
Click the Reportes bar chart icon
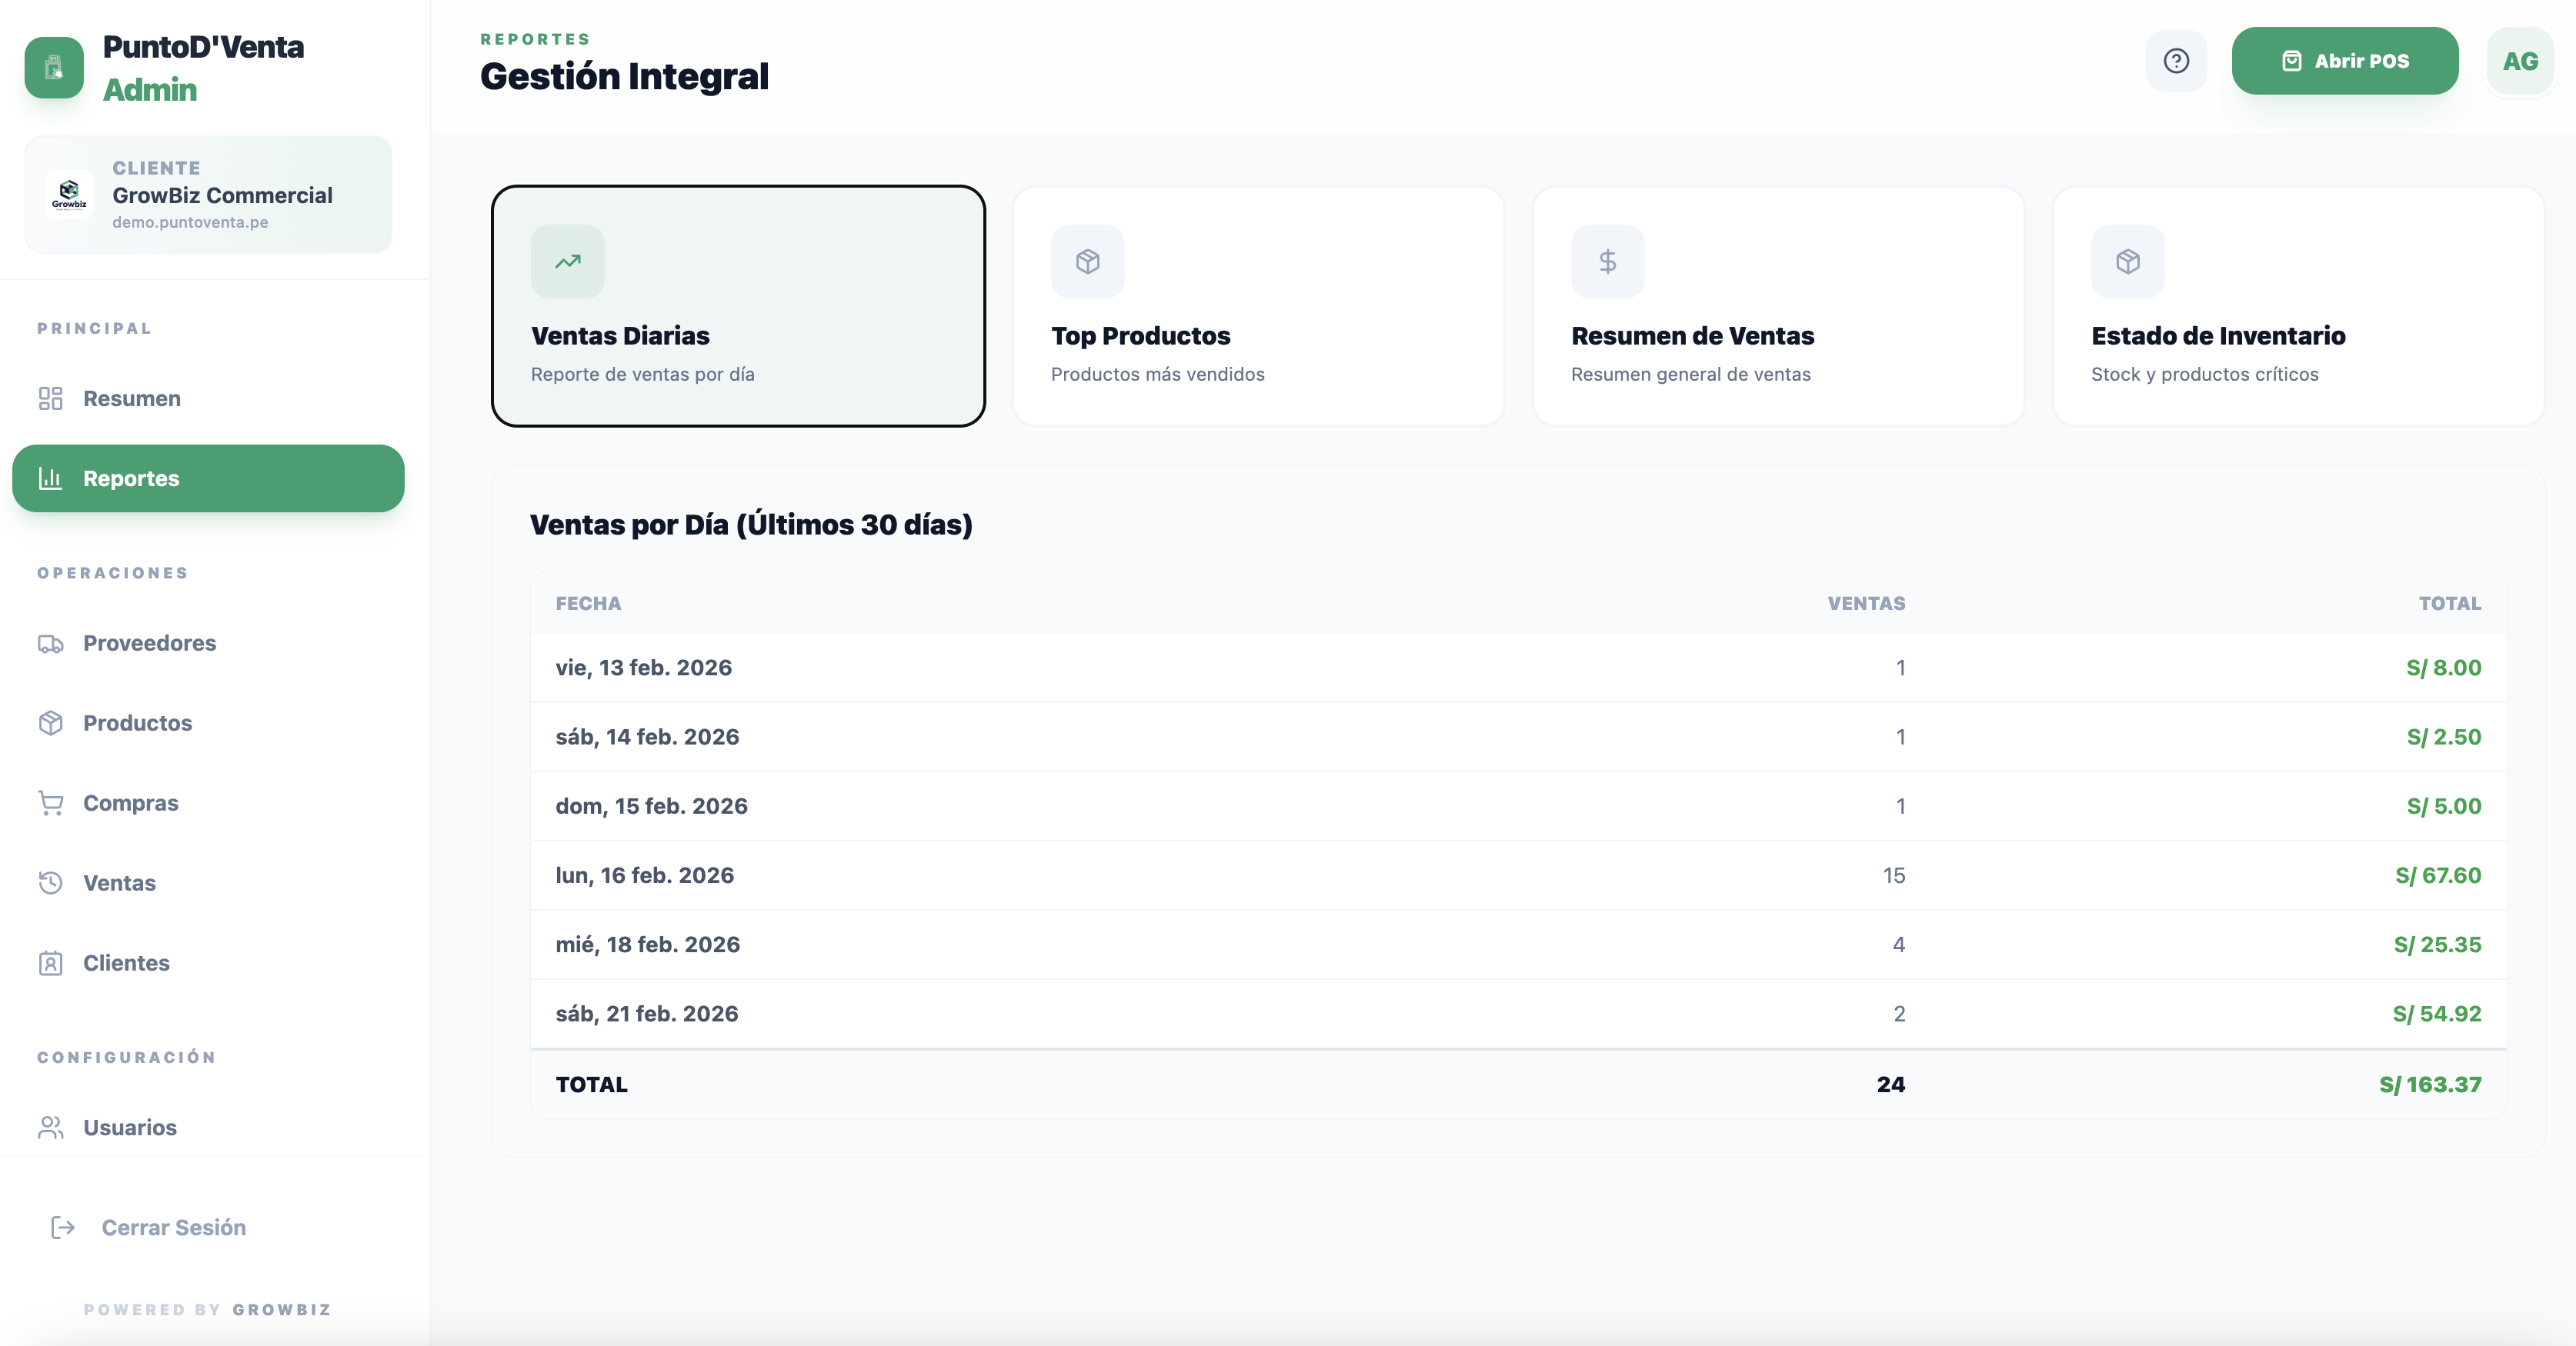[x=51, y=478]
